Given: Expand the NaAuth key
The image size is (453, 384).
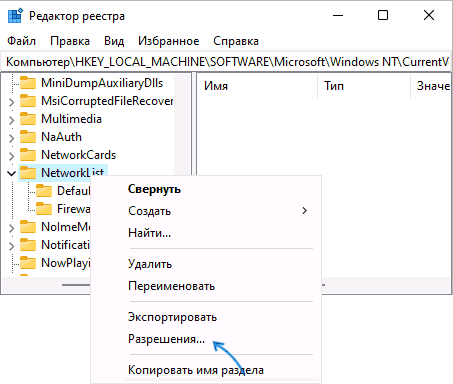Looking at the screenshot, I should 11,138.
